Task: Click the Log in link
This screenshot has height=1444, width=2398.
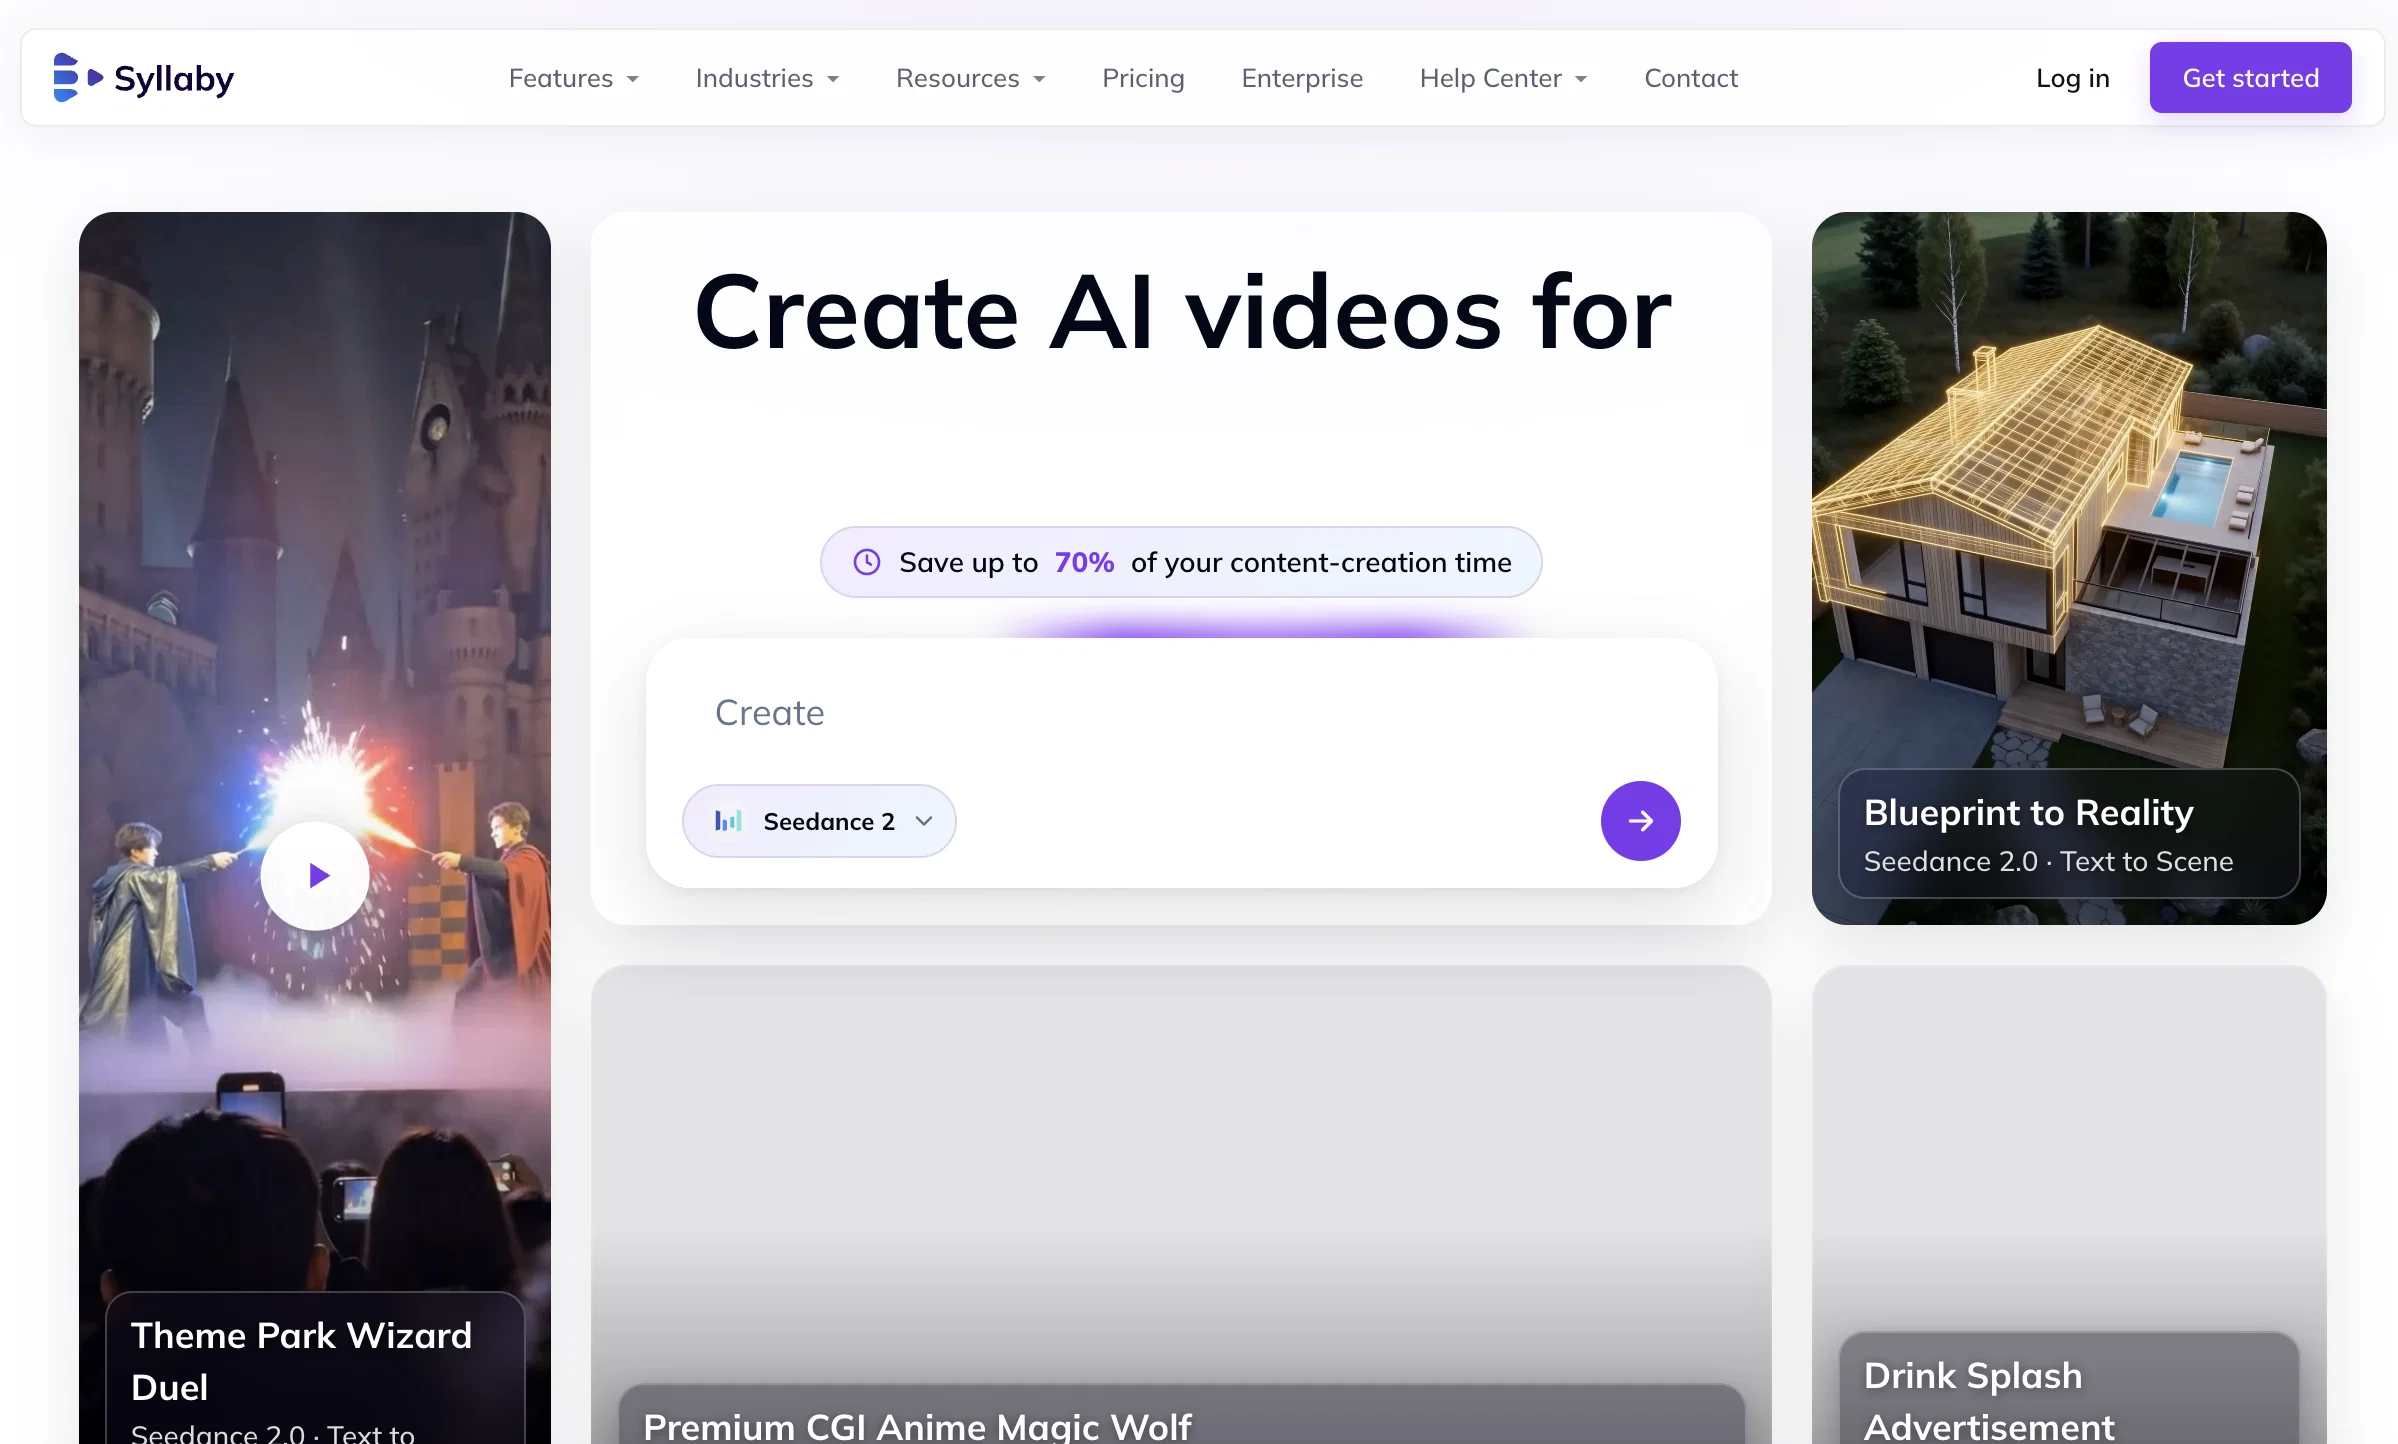Action: click(2073, 78)
